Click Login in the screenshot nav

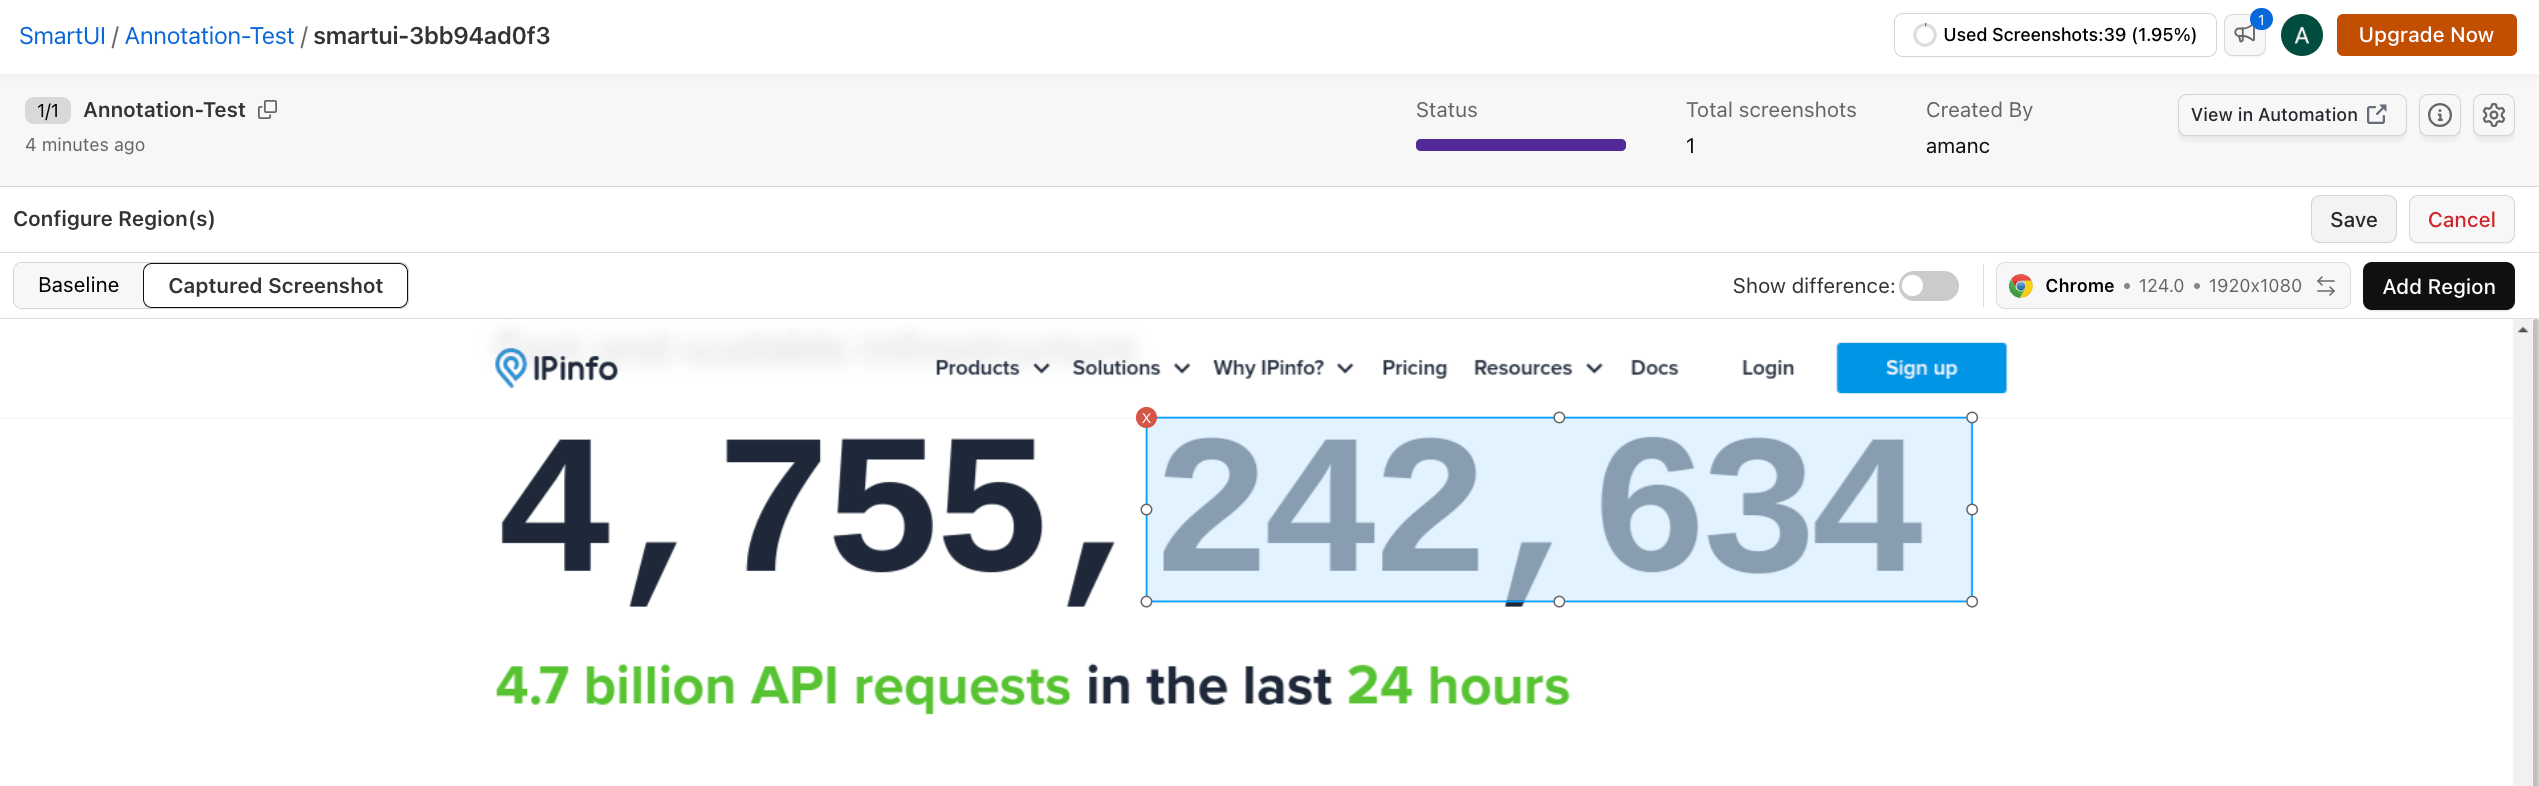click(x=1768, y=368)
